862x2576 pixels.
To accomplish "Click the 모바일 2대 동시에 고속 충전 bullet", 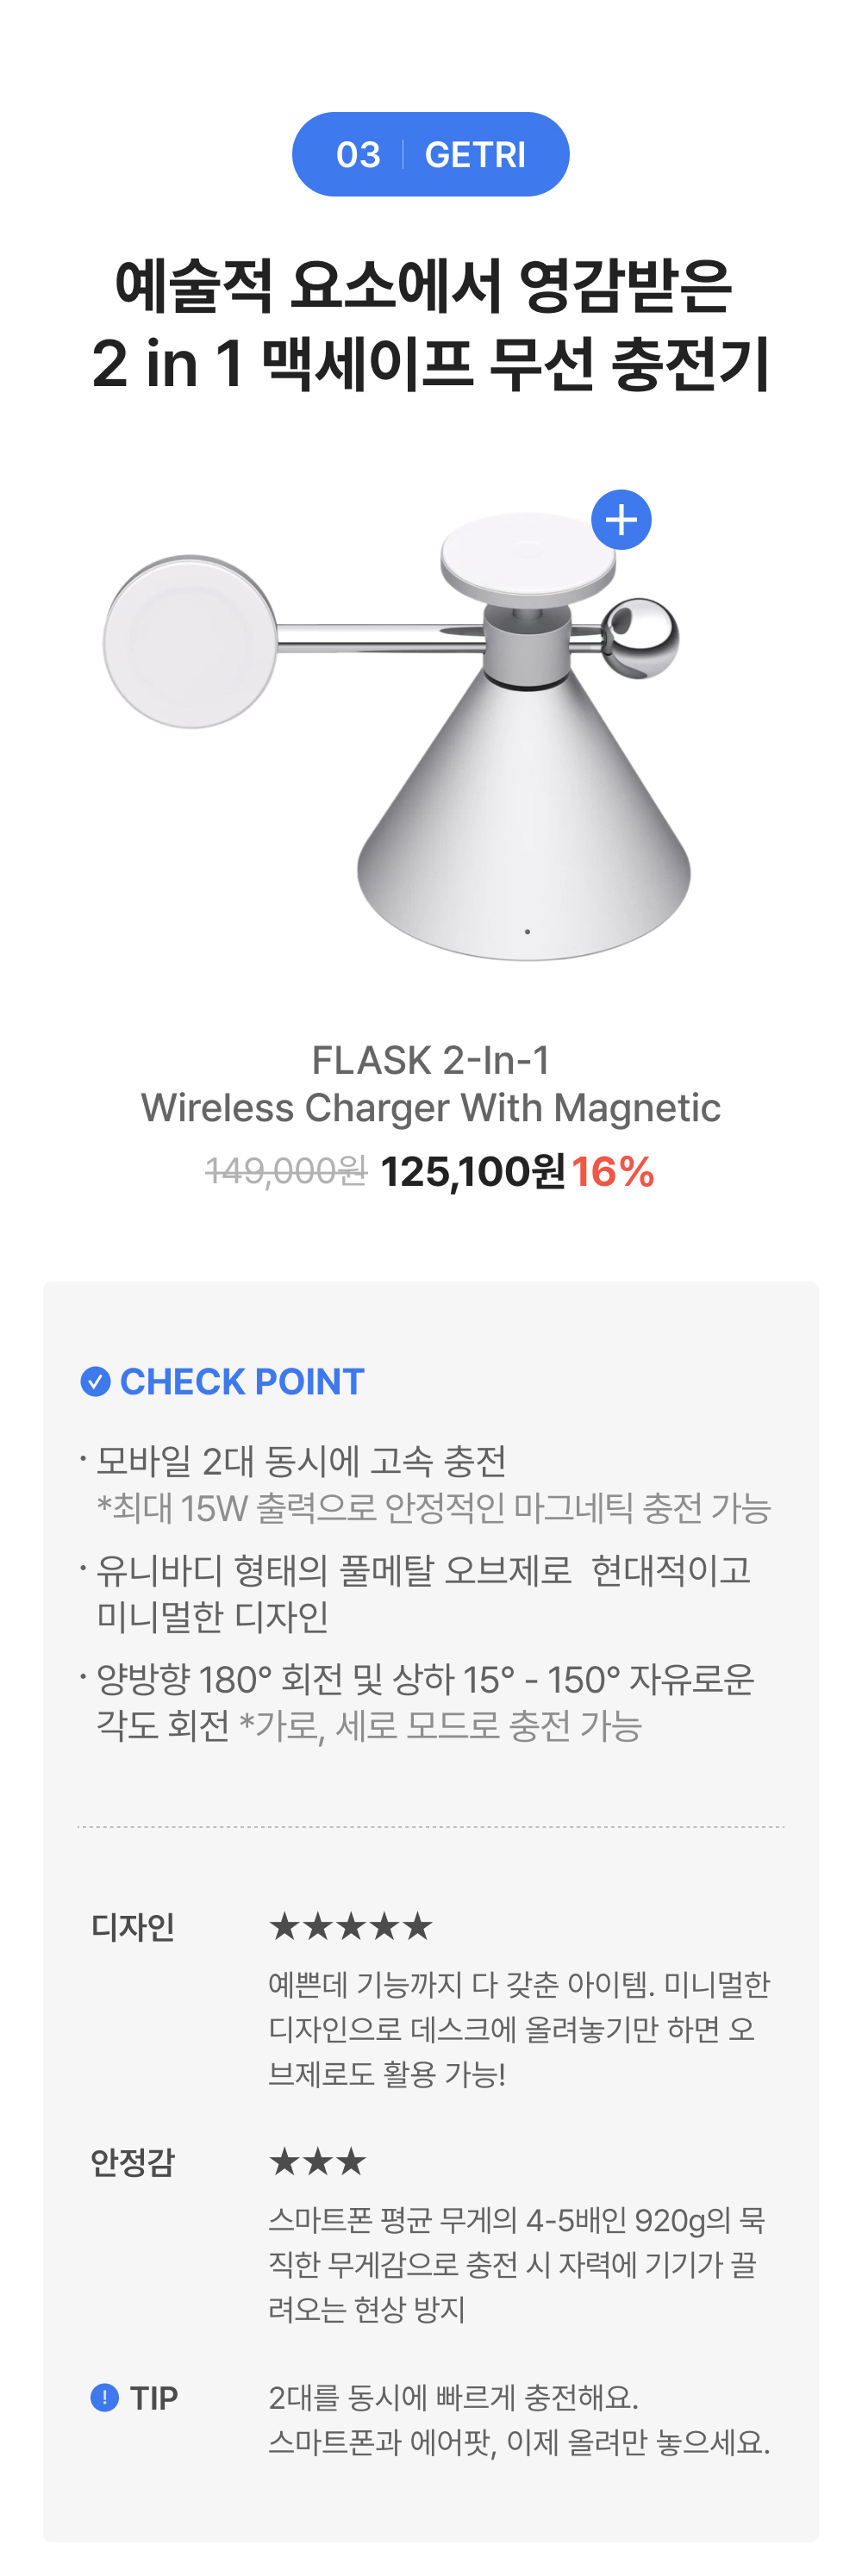I will (301, 1461).
